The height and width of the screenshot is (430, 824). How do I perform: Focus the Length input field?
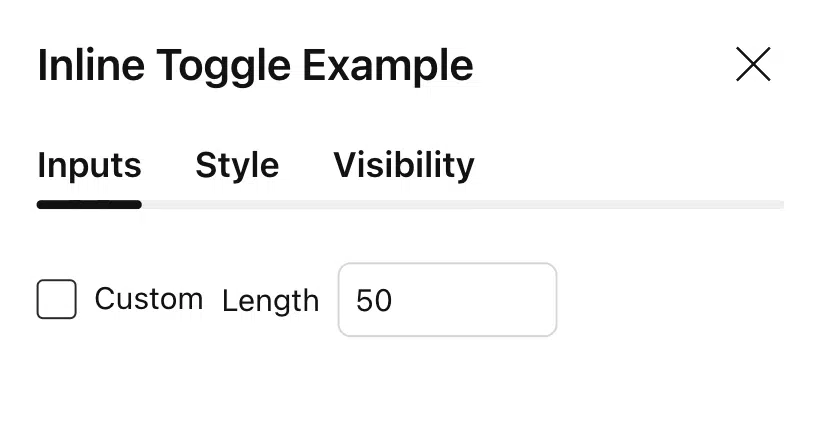point(447,300)
